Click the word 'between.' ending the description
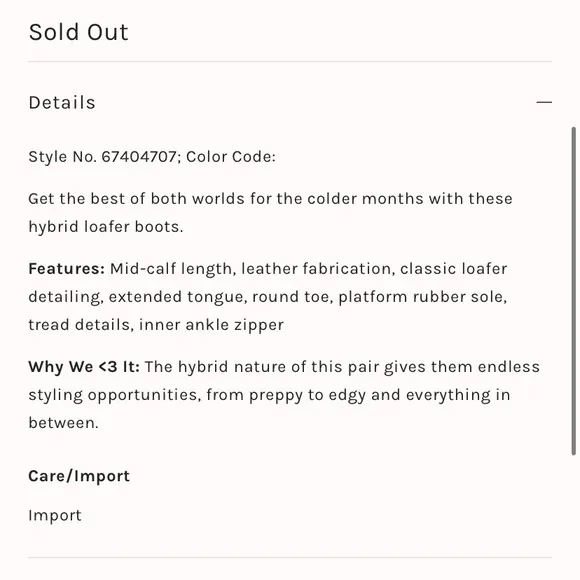 click(64, 423)
